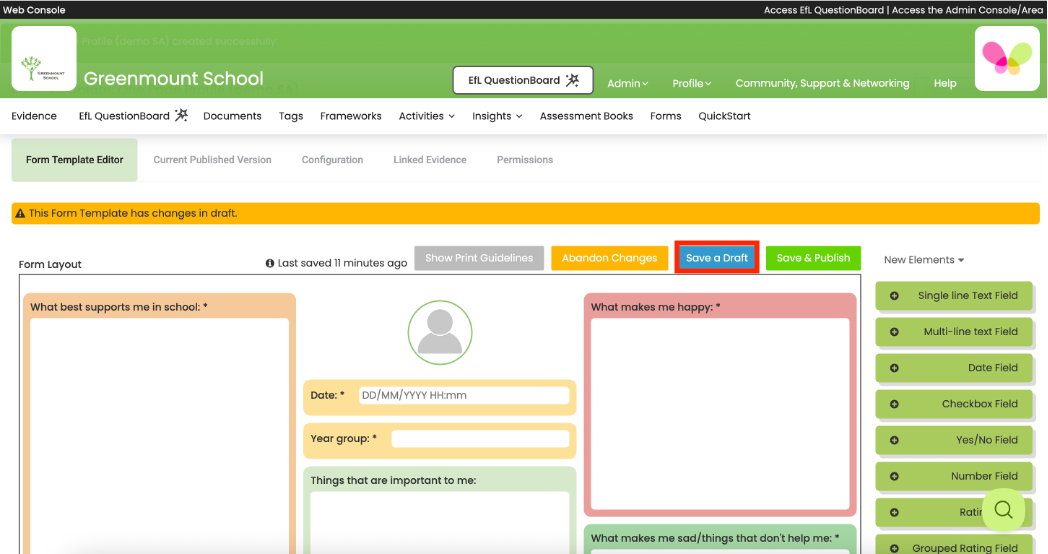The height and width of the screenshot is (554, 1048).
Task: Add a Checkbox Field element
Action: (x=954, y=404)
